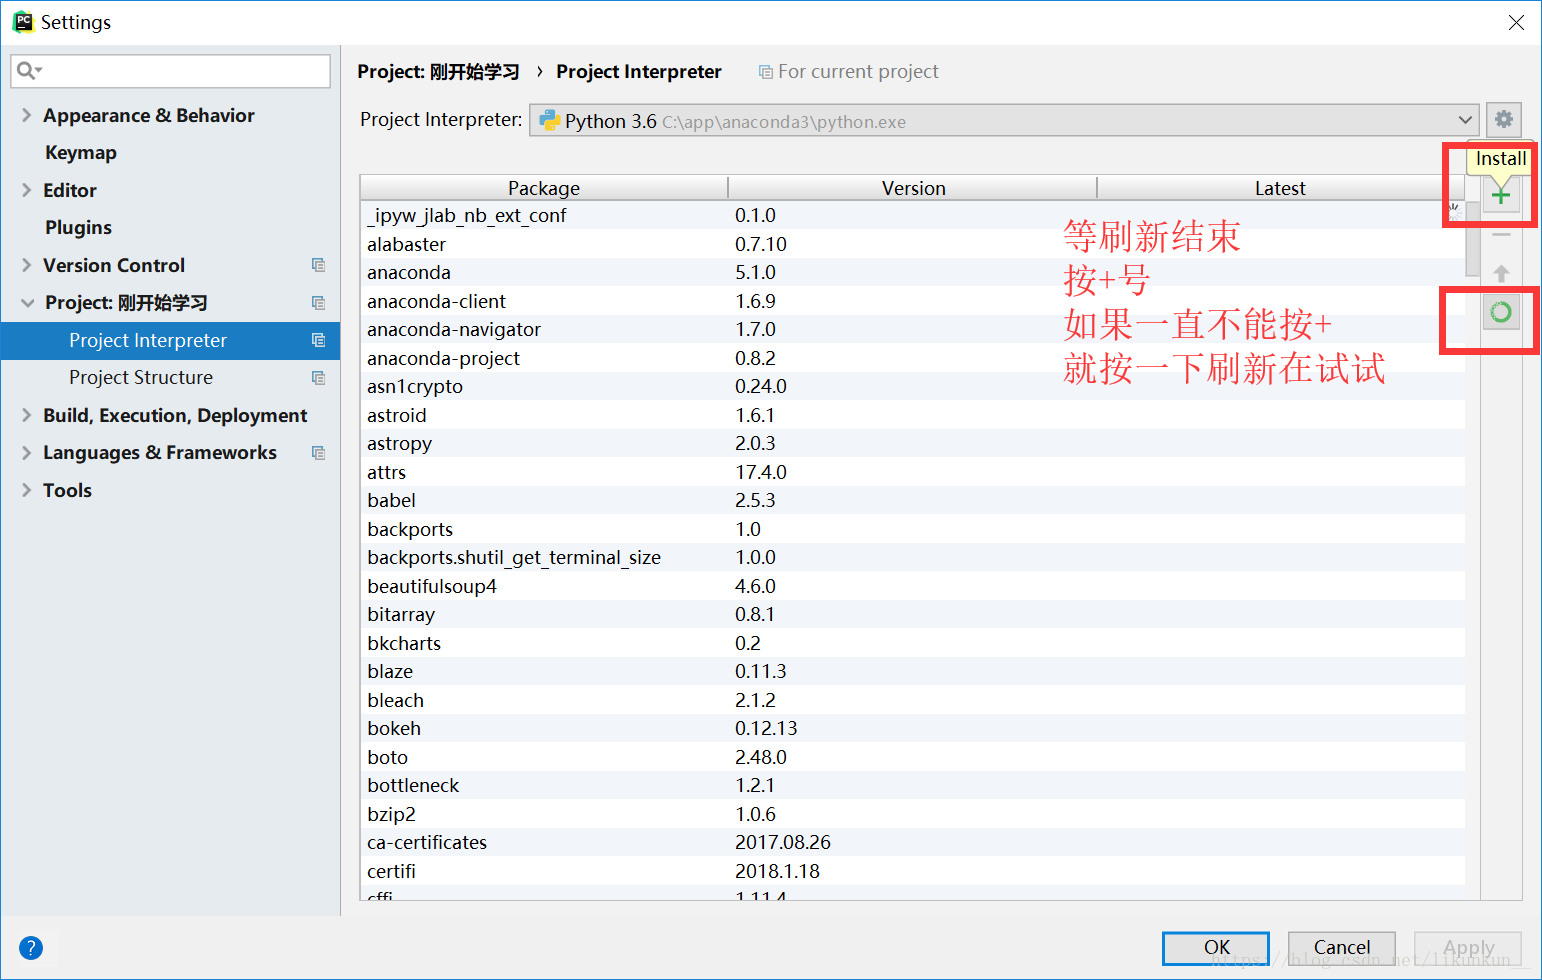Select the blaze package row
The image size is (1542, 980).
point(912,671)
